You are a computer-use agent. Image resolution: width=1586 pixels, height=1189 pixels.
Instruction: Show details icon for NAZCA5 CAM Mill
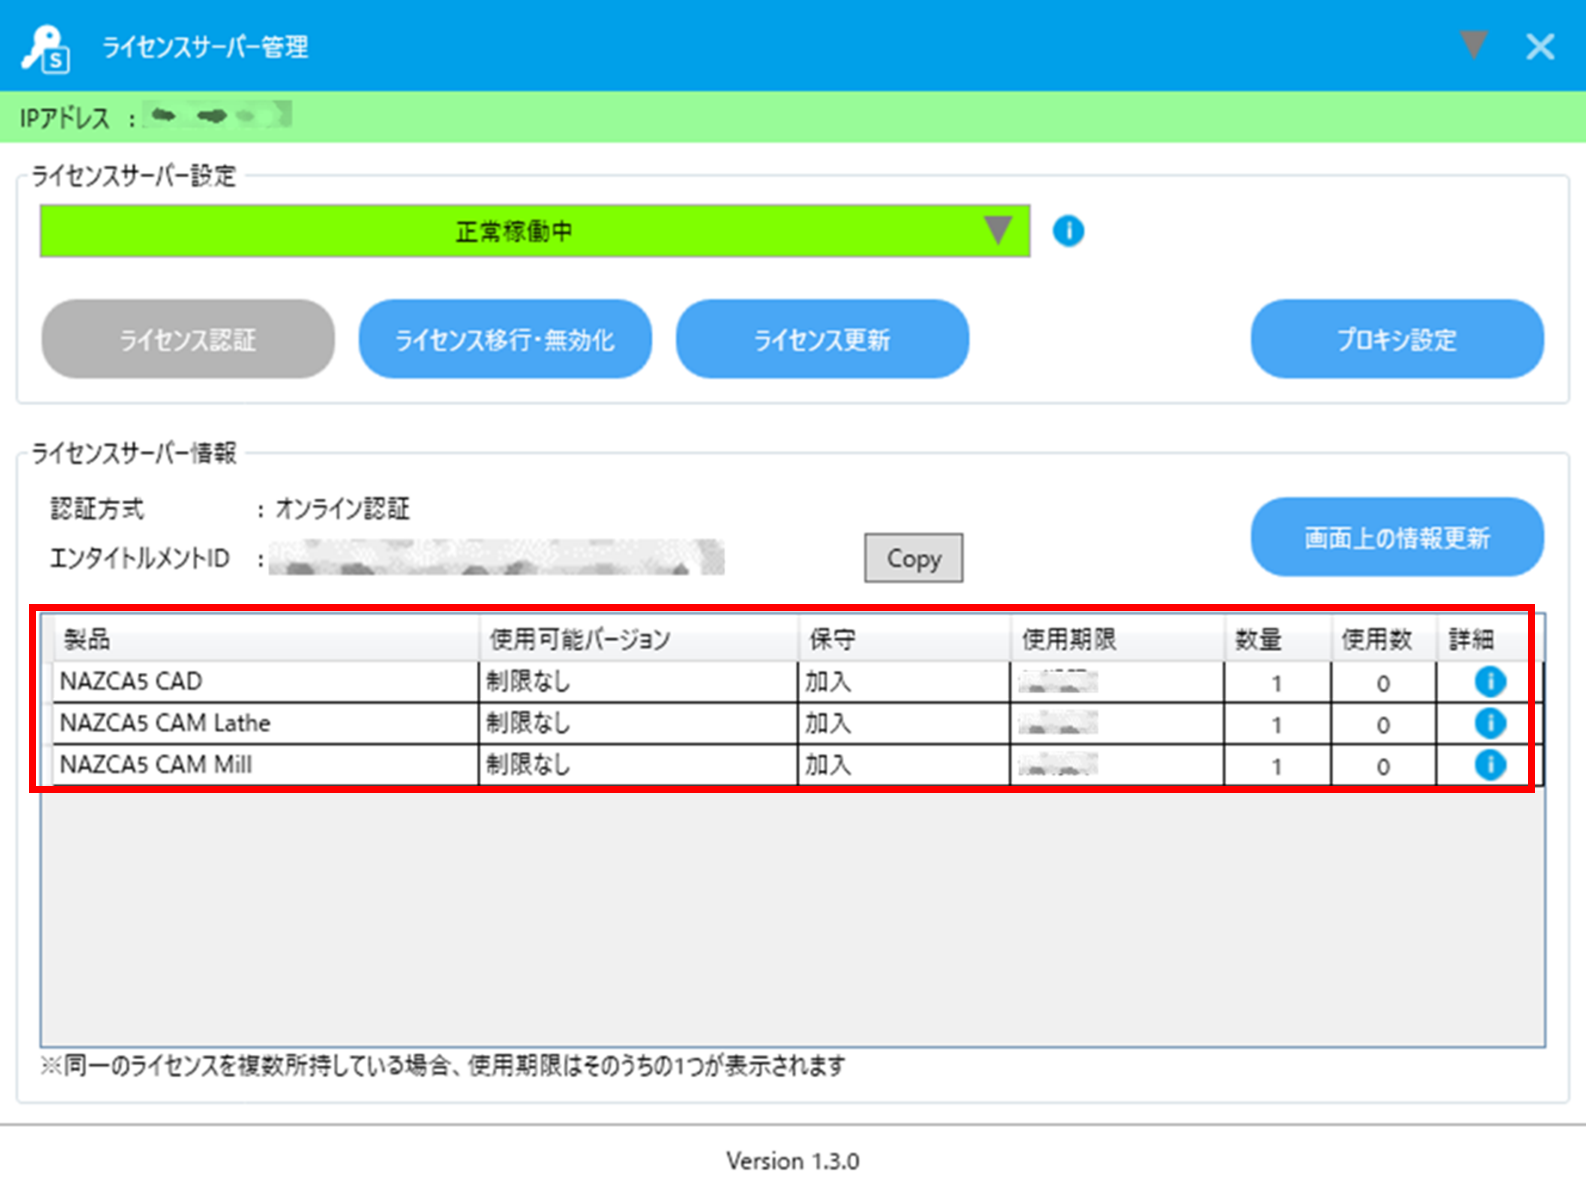[1490, 765]
